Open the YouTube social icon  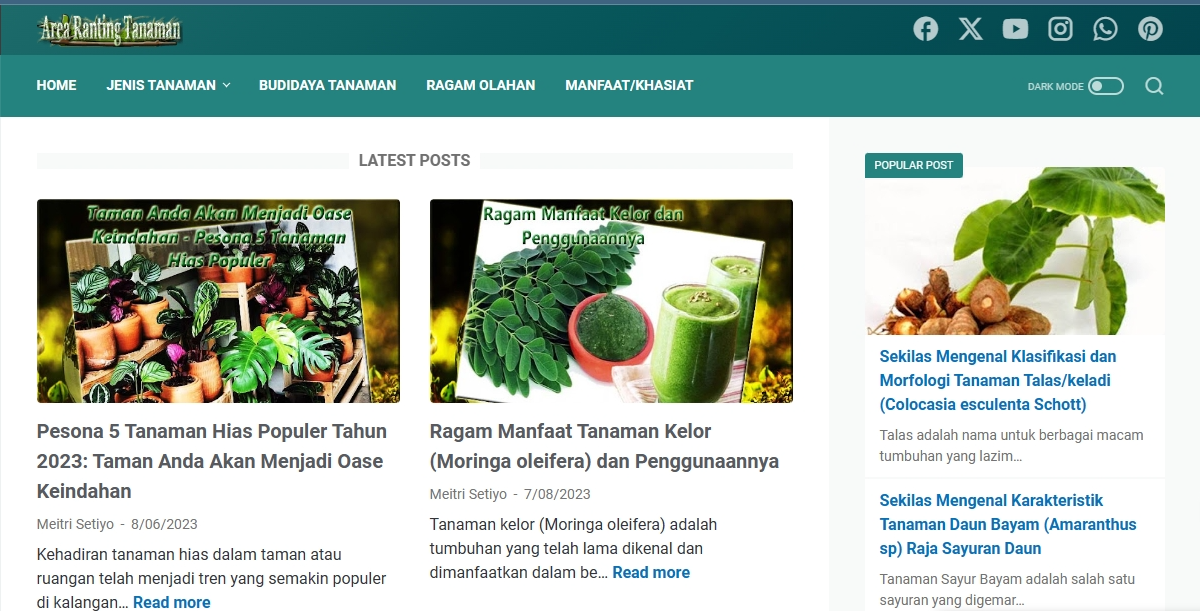coord(1015,29)
